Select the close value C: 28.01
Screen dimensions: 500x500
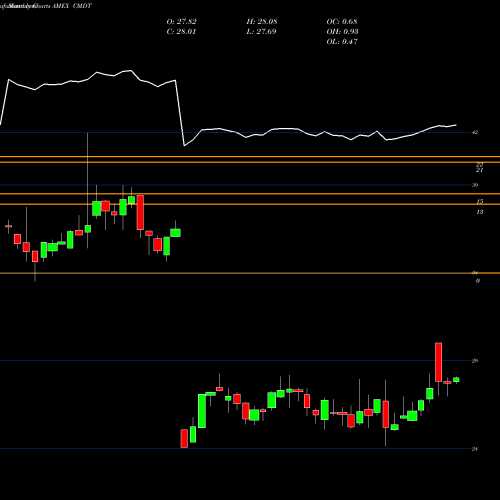point(182,32)
